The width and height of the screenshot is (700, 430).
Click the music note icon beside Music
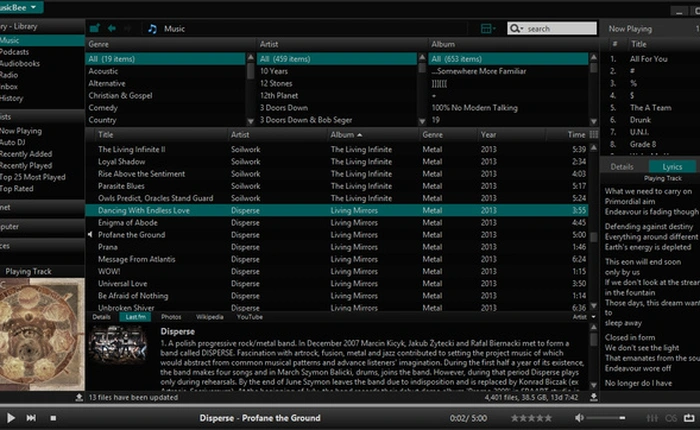click(152, 29)
